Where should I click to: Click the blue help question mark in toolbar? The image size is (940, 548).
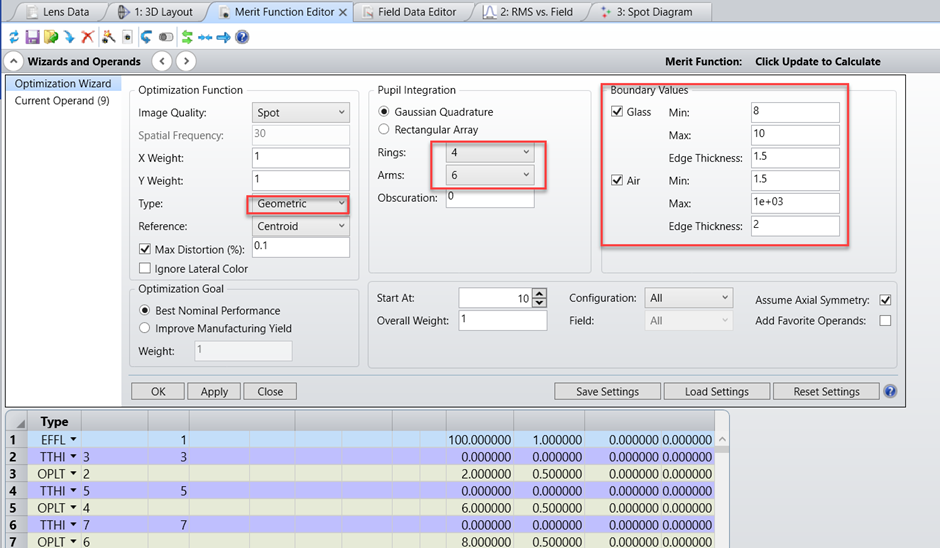pos(242,37)
